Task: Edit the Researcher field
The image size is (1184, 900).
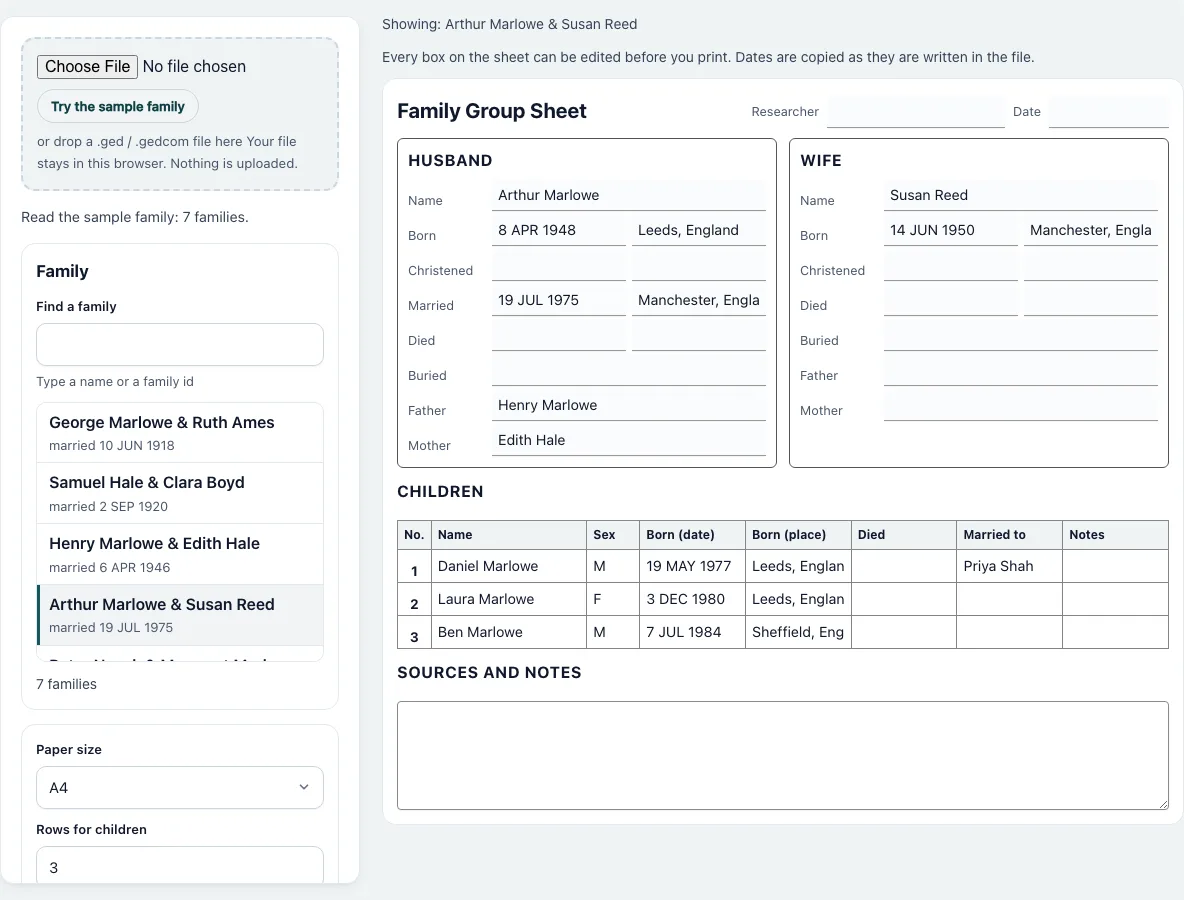Action: 915,112
